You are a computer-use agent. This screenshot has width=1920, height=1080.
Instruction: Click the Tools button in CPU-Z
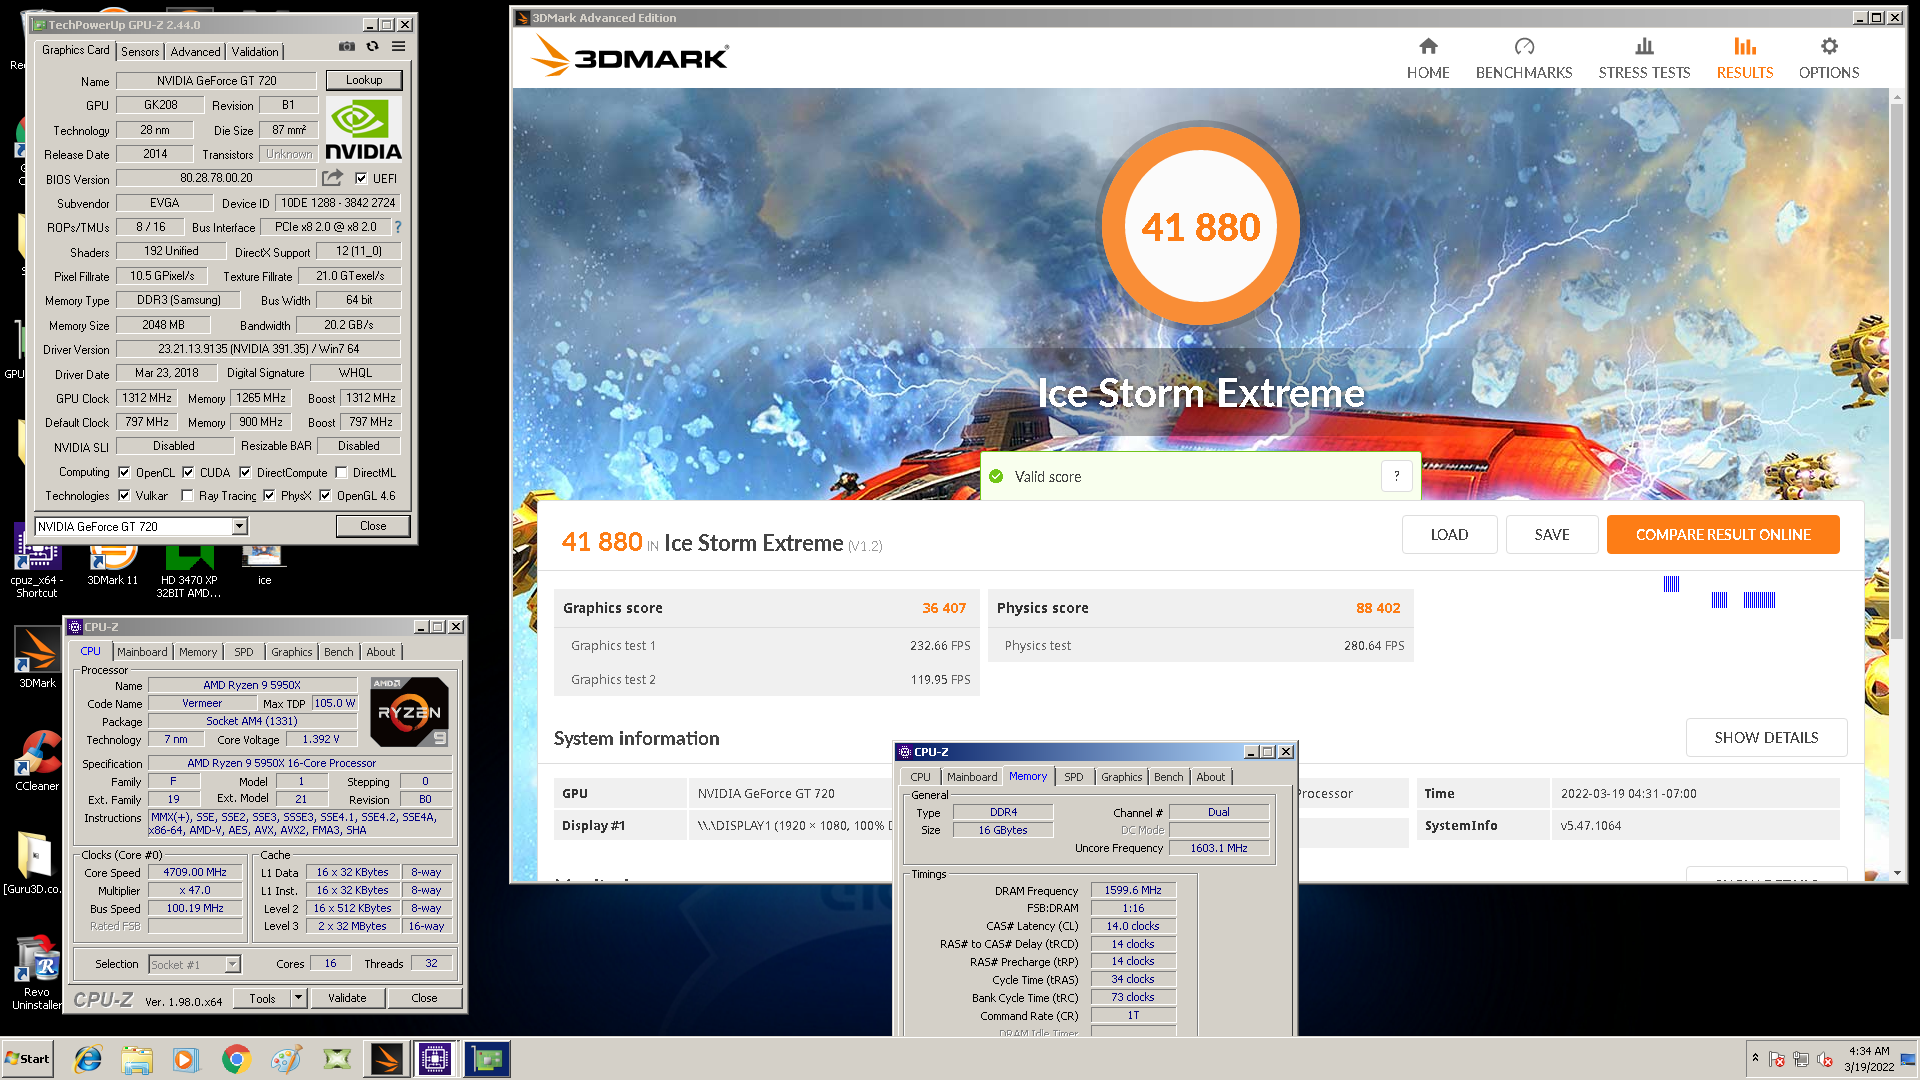point(262,998)
